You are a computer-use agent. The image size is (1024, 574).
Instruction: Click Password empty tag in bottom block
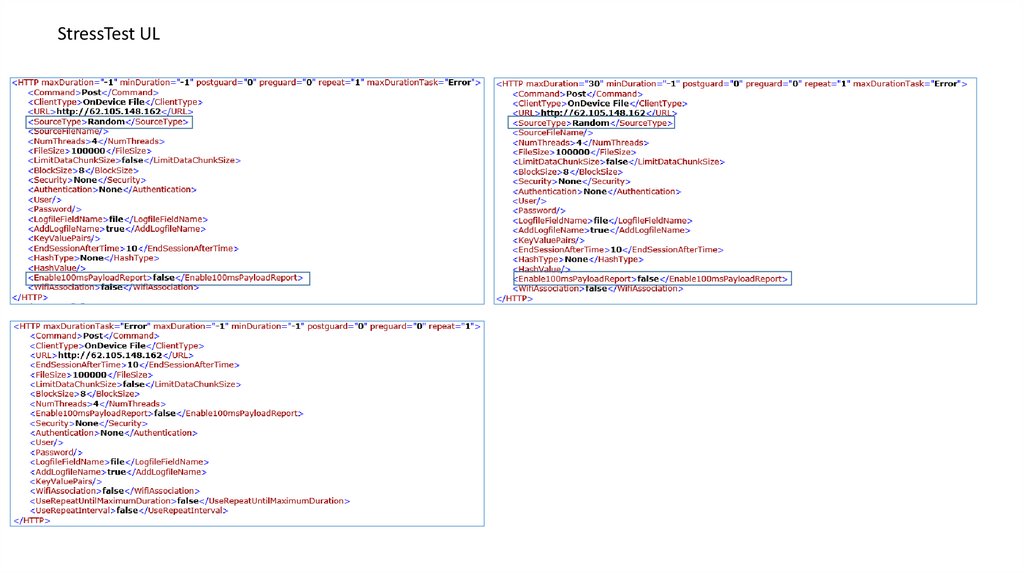point(56,453)
